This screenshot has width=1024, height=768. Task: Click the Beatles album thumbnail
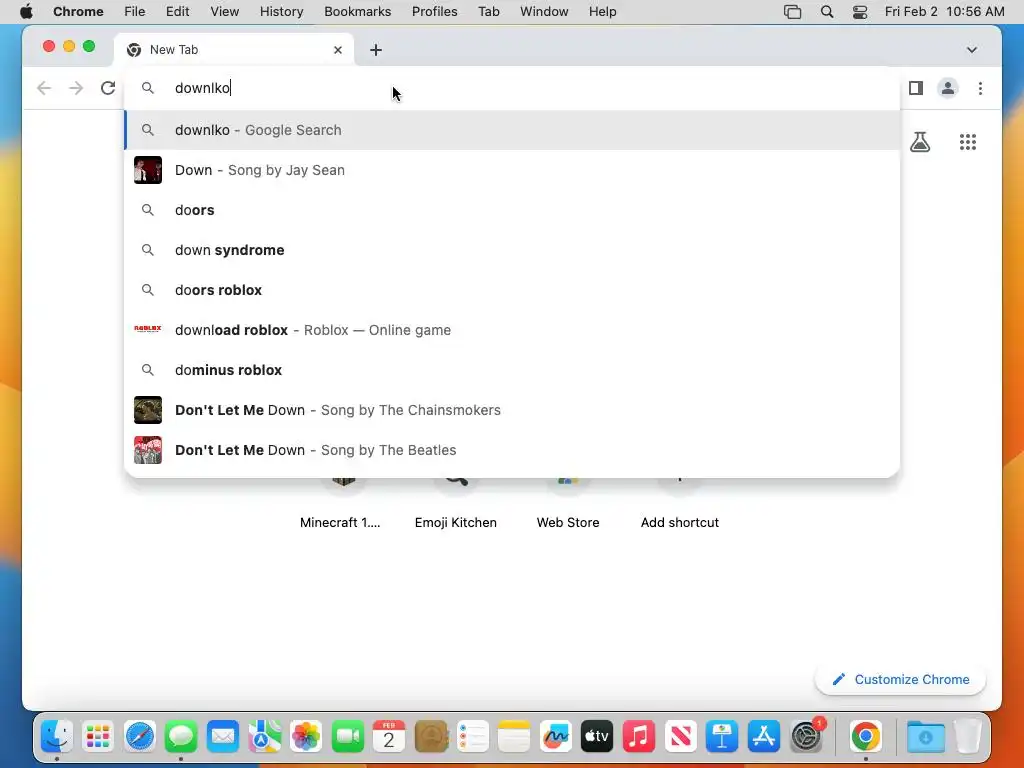tap(148, 450)
